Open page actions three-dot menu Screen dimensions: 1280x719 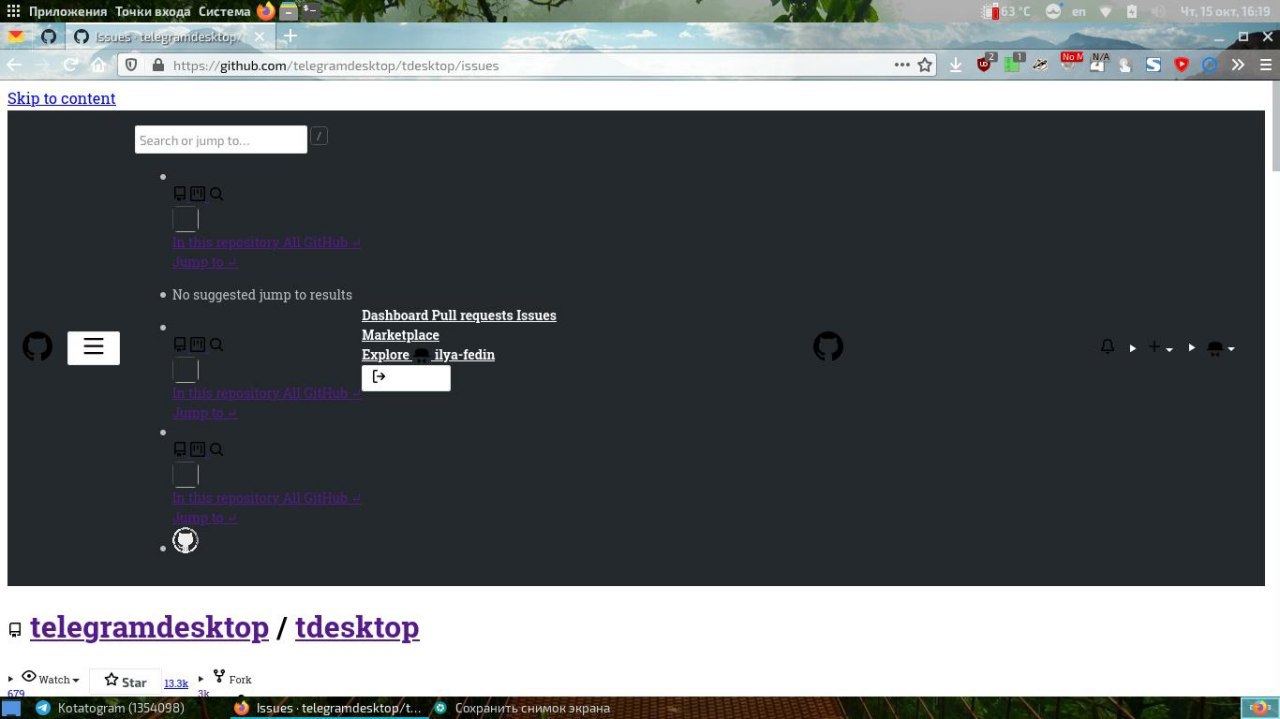(x=902, y=65)
